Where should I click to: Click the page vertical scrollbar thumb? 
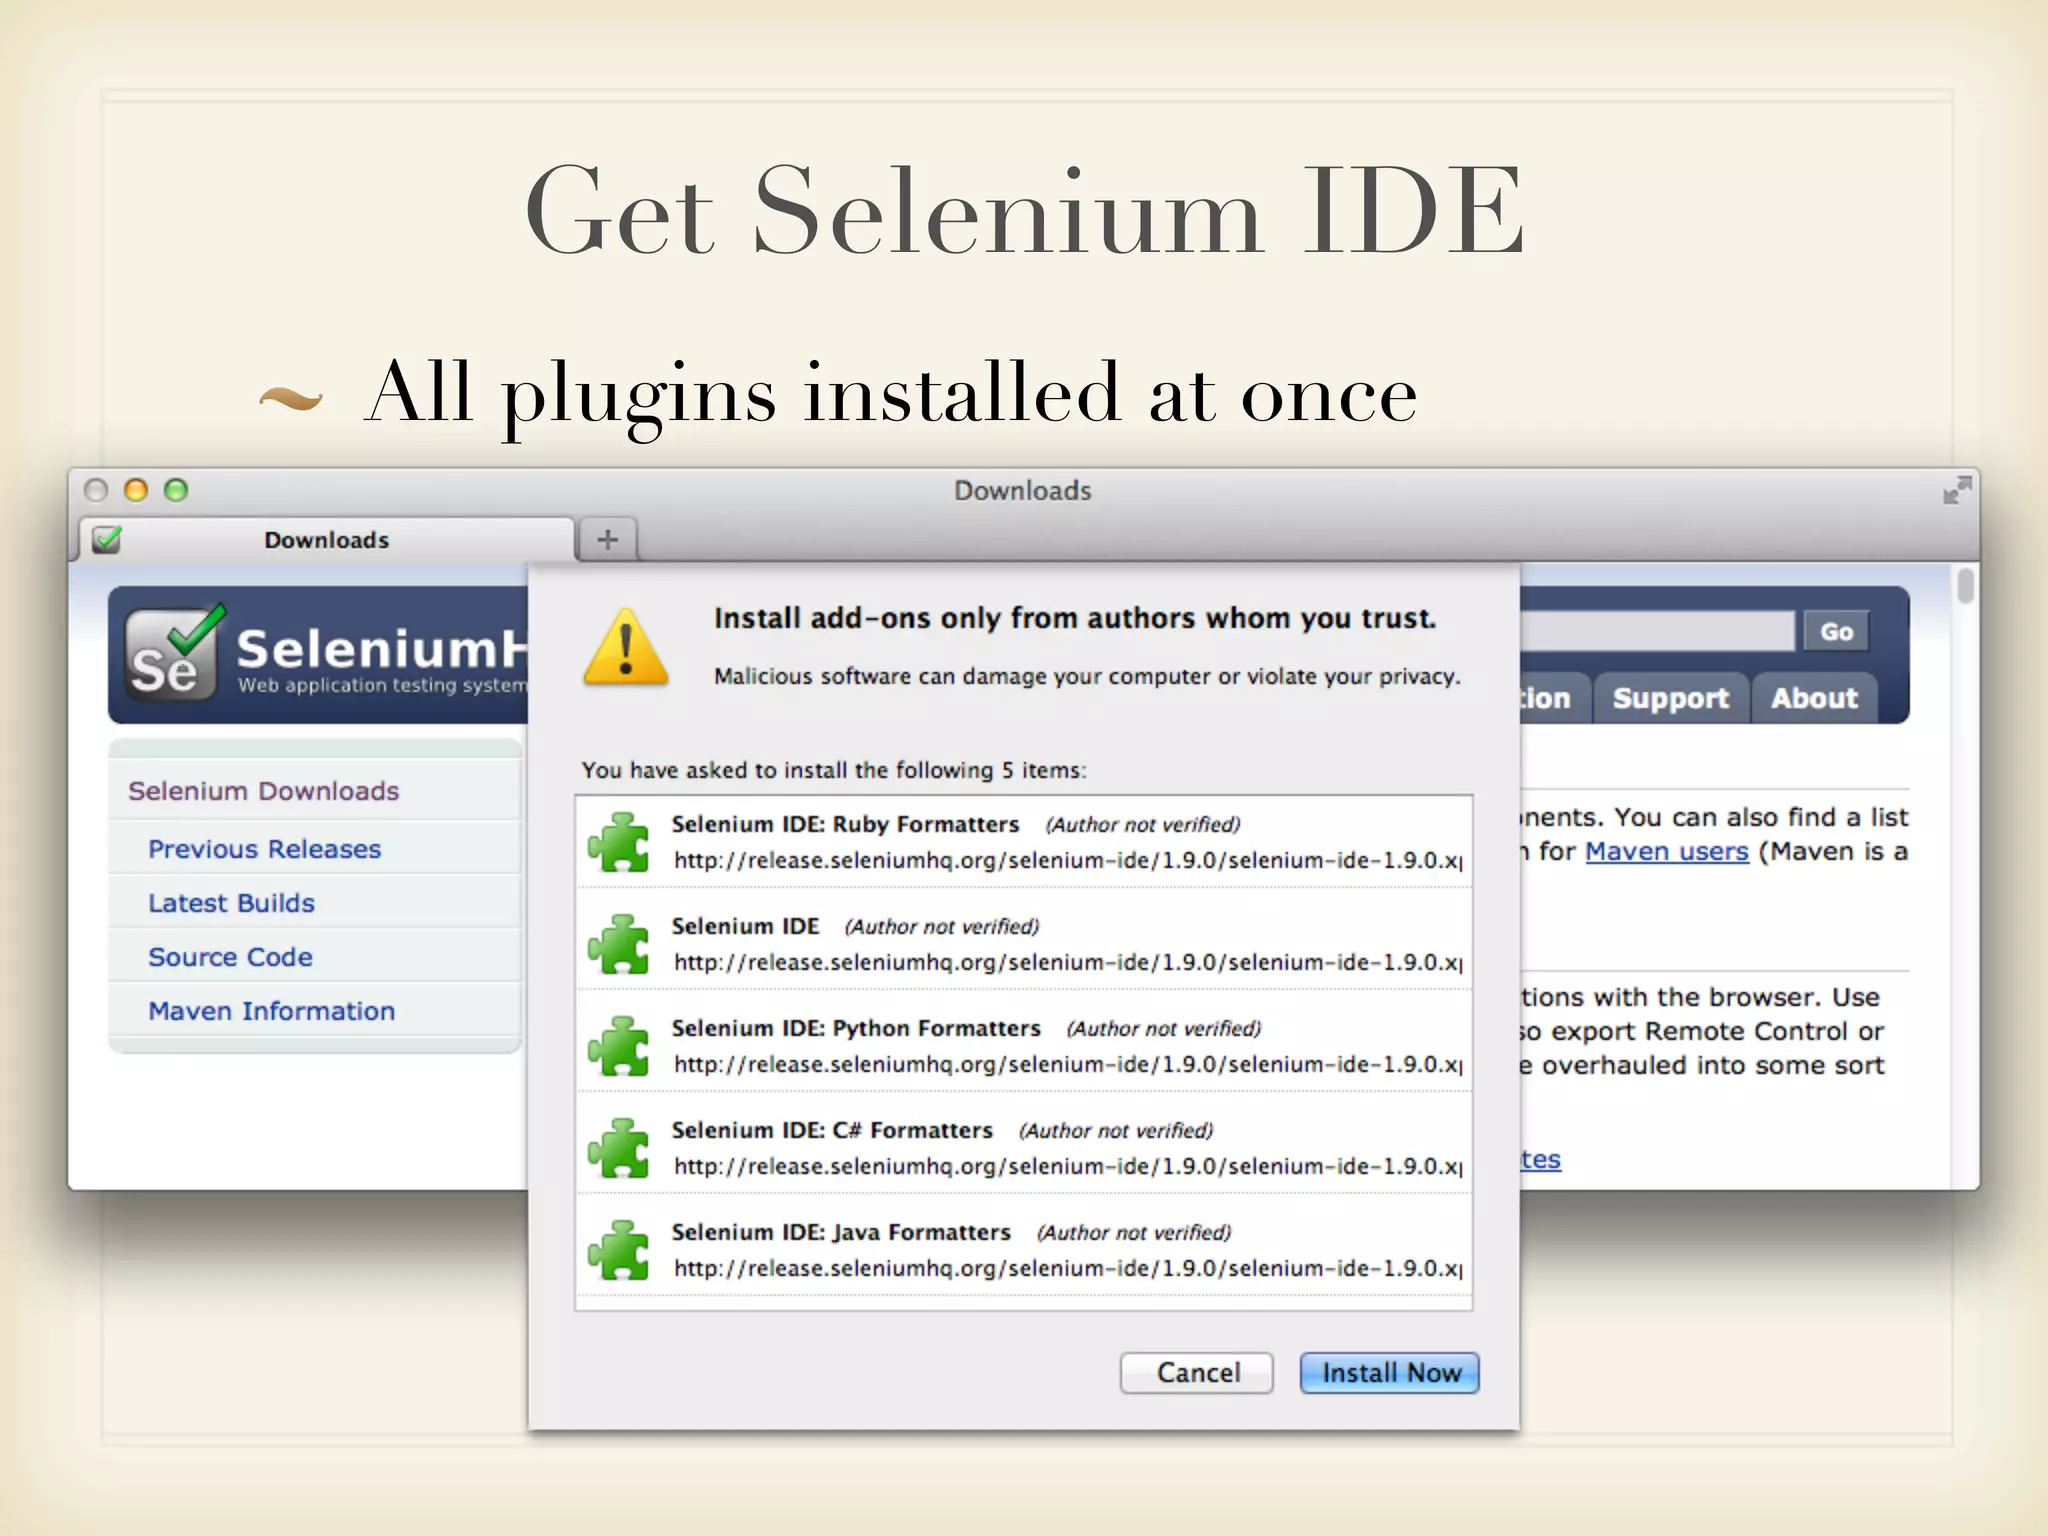(1966, 586)
